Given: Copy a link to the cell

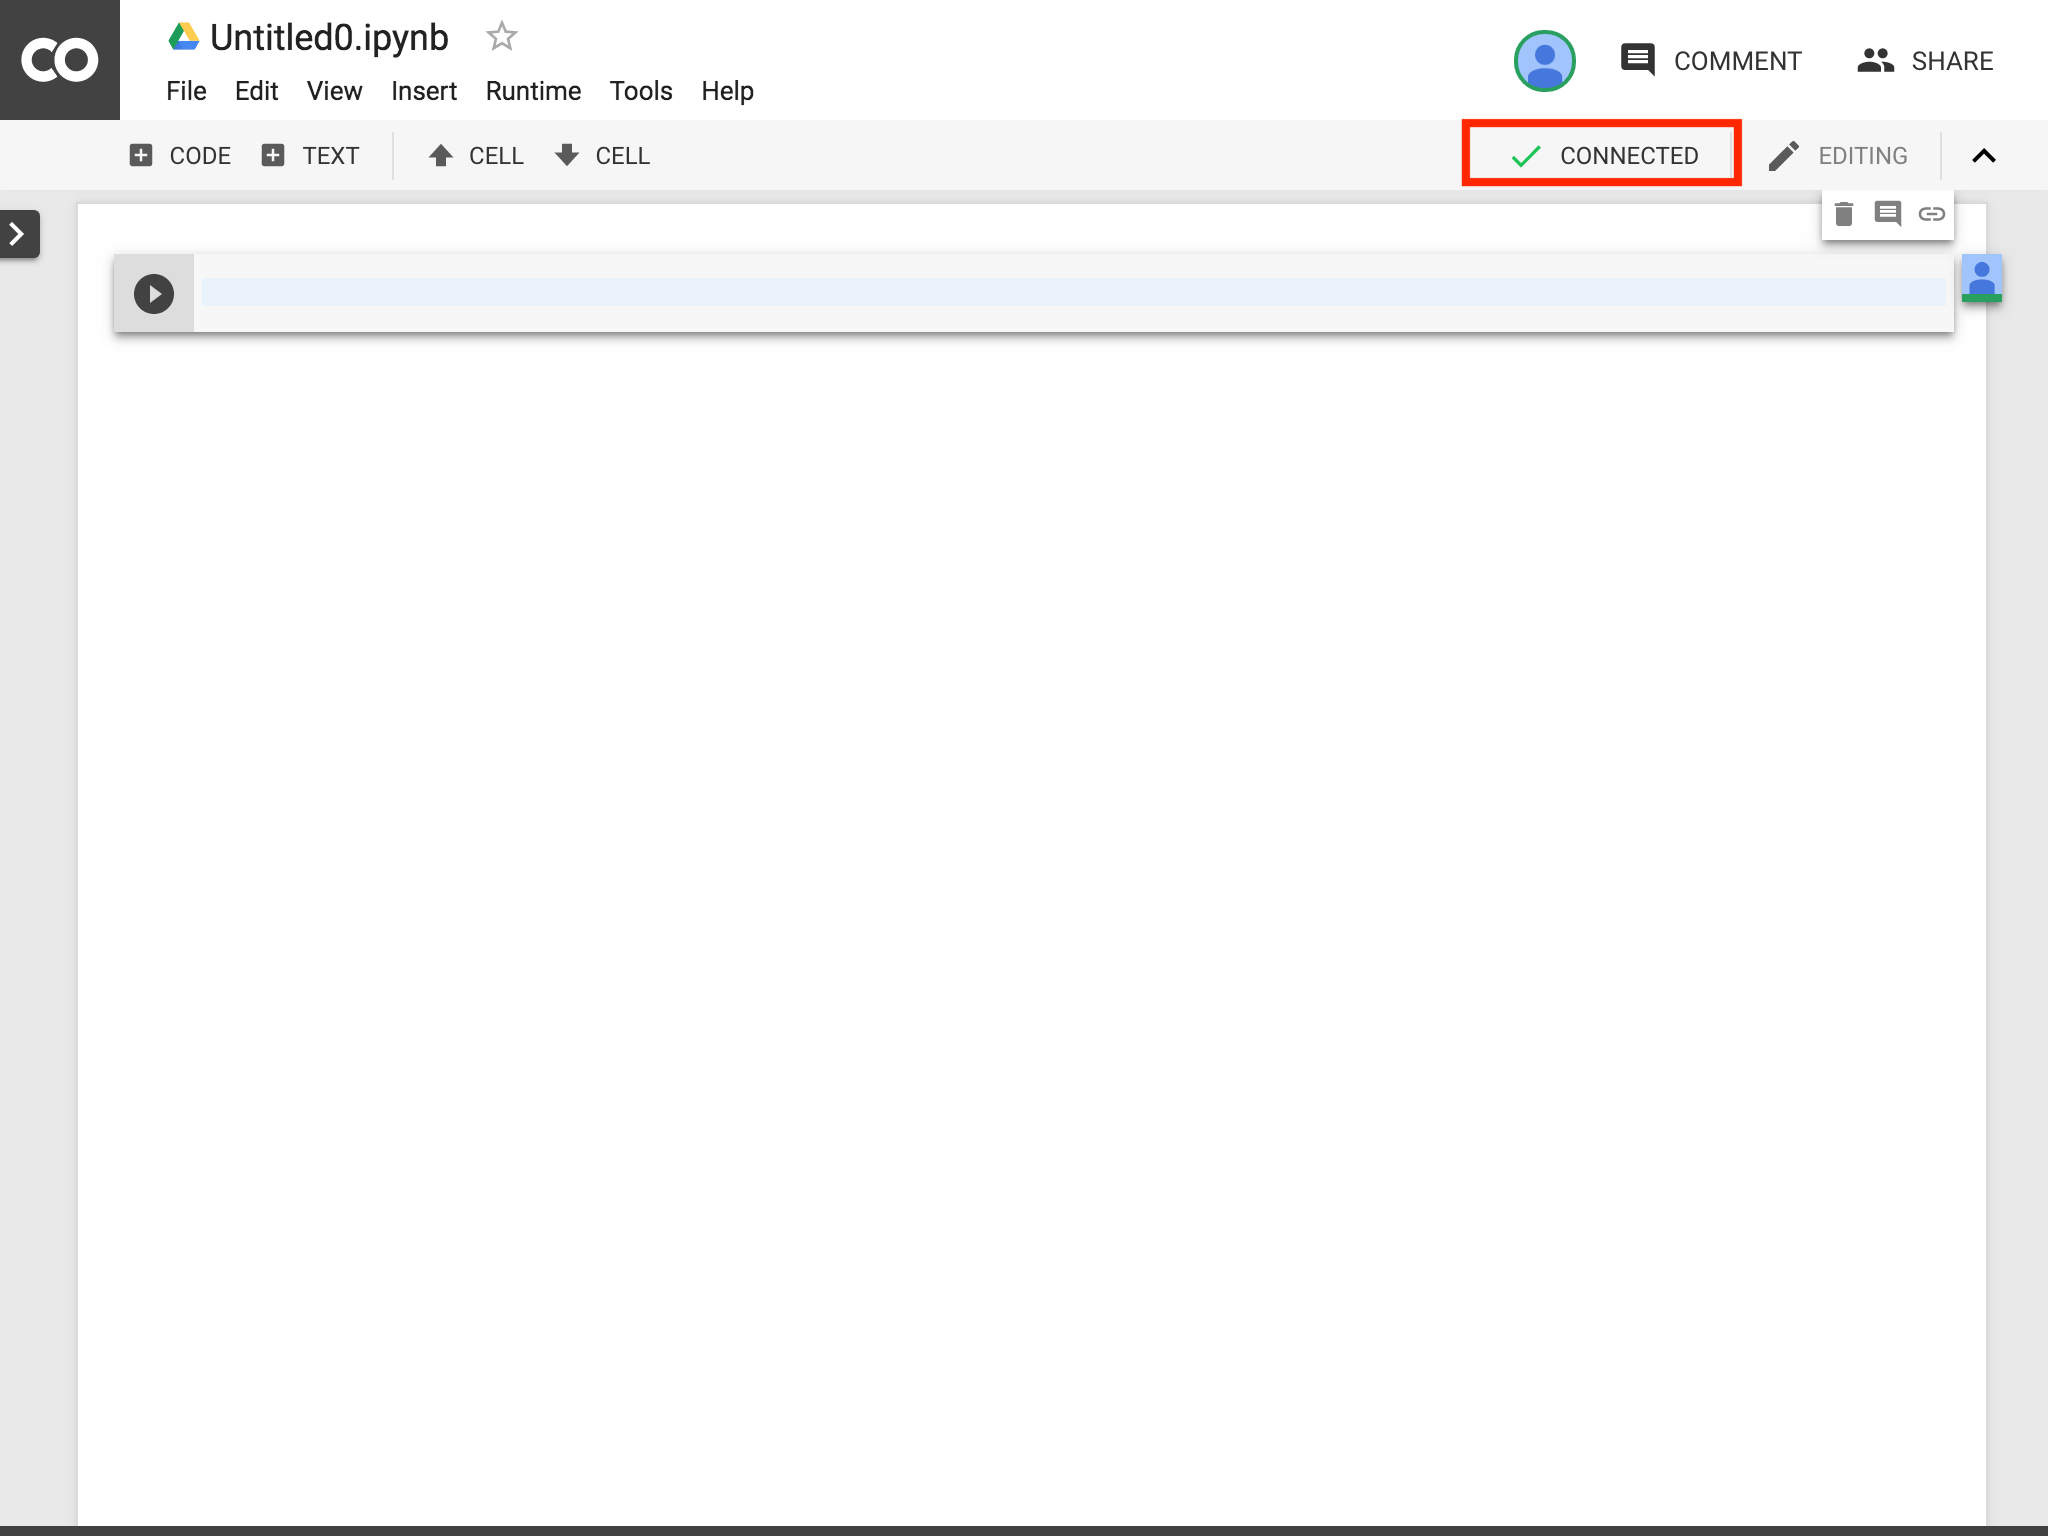Looking at the screenshot, I should coord(1930,213).
